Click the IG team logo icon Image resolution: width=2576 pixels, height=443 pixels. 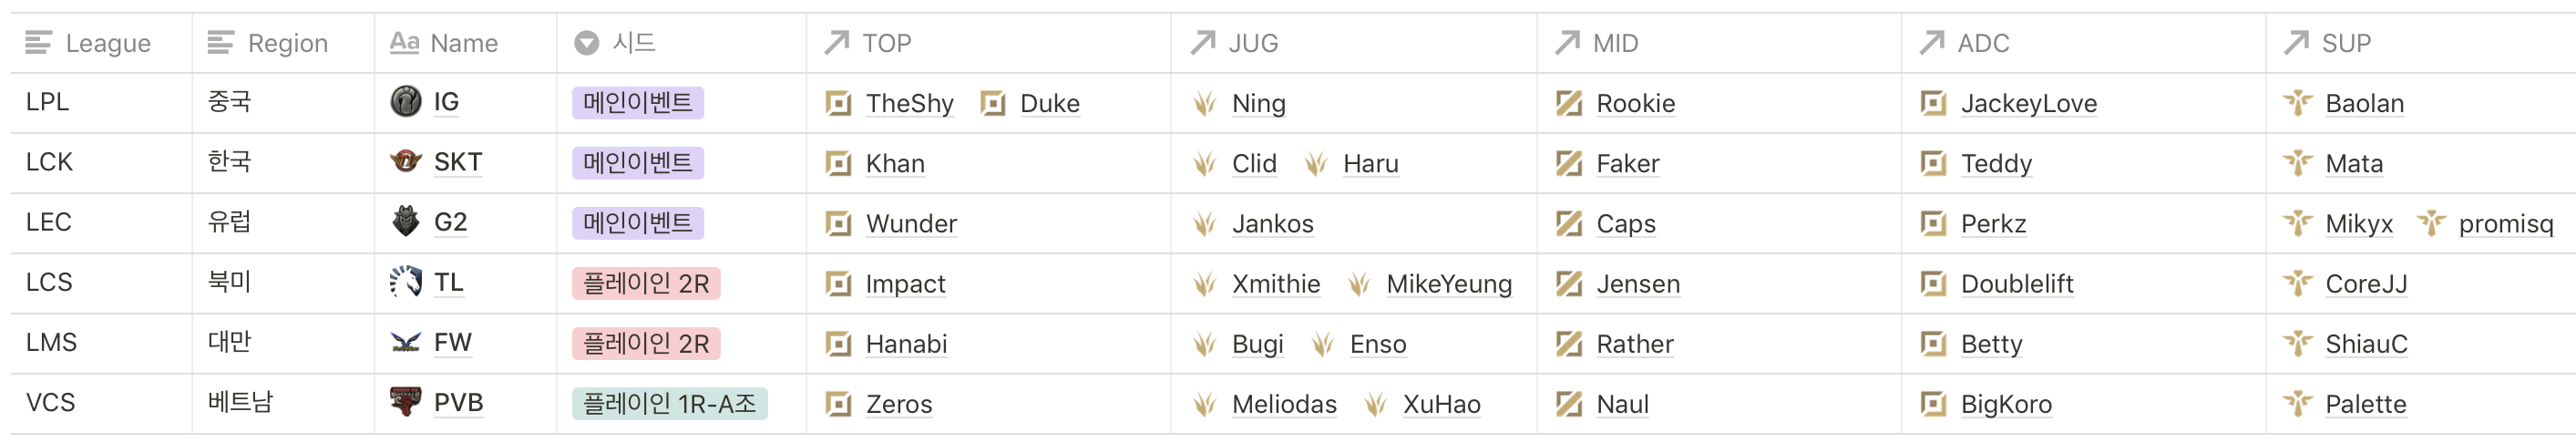[x=405, y=102]
